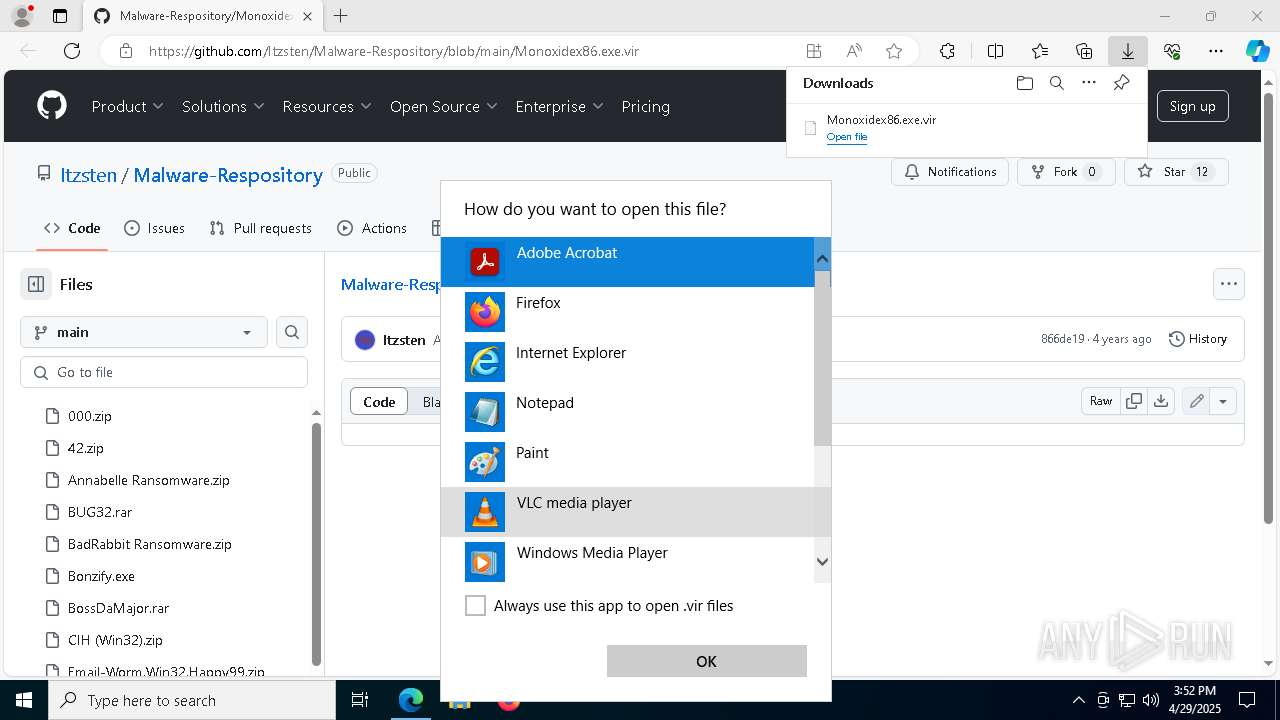This screenshot has height=720, width=1280.
Task: Open Edge favorites list icon
Action: pos(1040,51)
